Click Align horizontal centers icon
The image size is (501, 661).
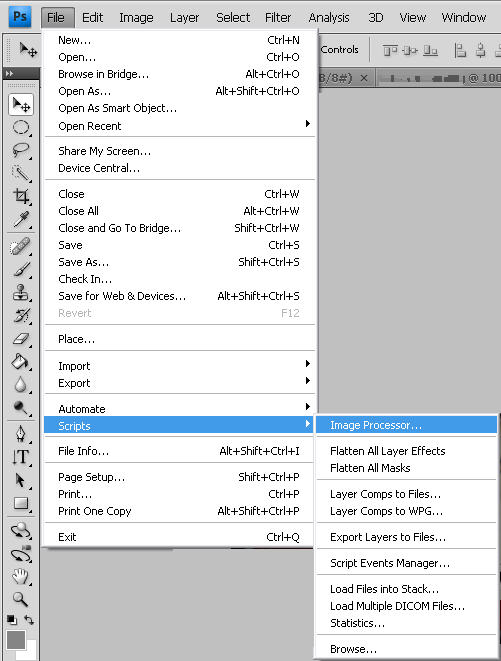[x=480, y=51]
